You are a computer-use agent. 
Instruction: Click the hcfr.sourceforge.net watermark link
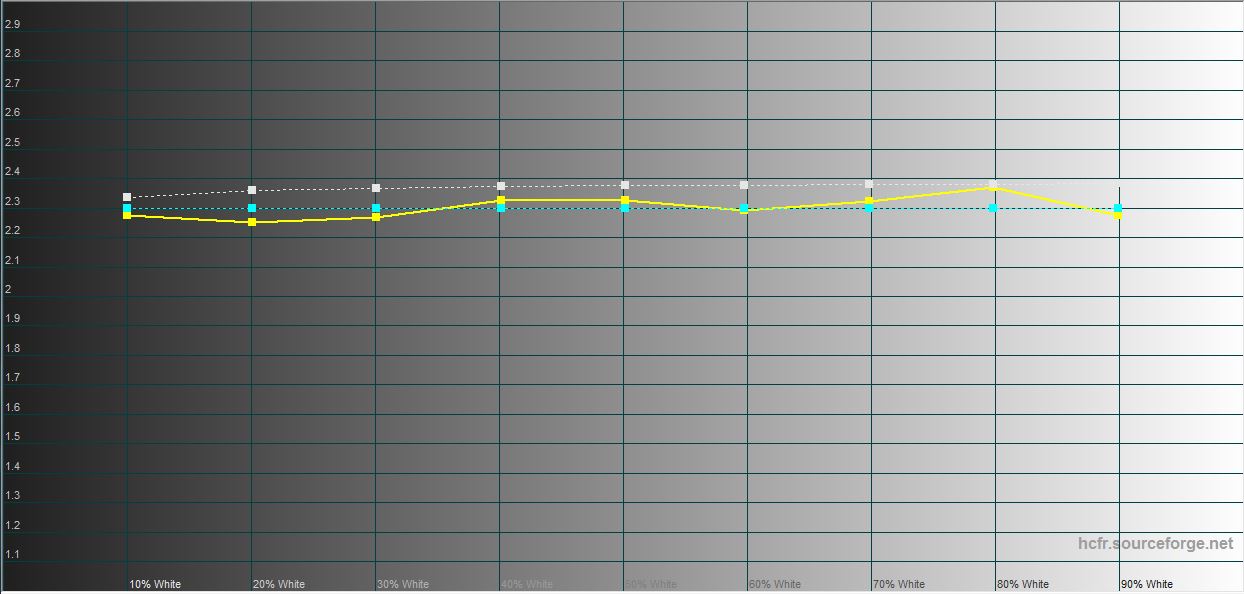[1155, 544]
